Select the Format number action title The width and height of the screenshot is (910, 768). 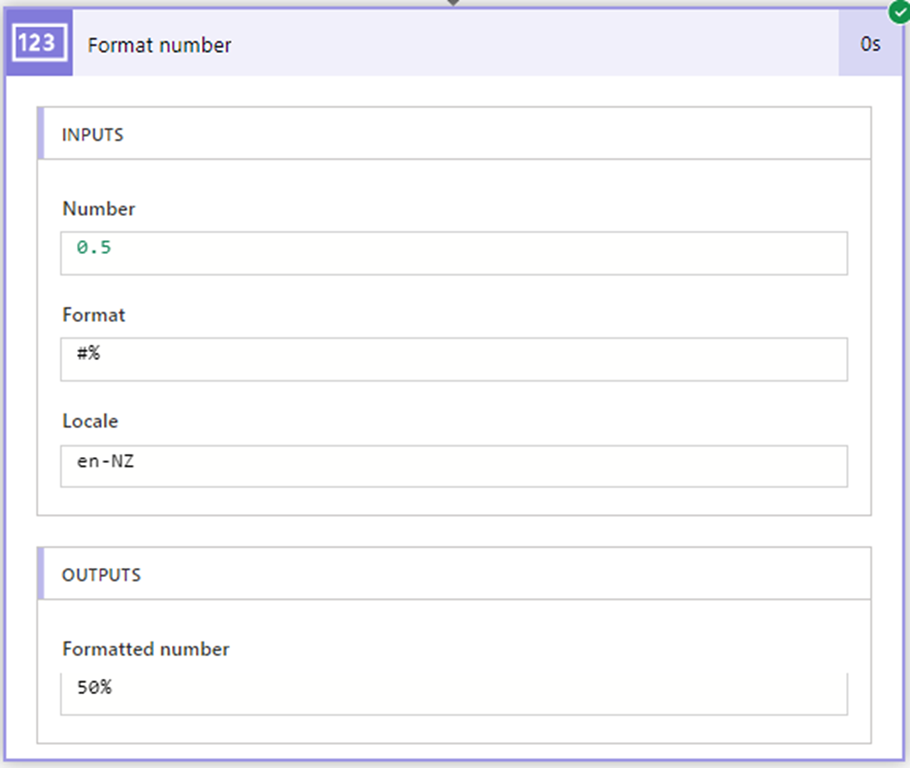tap(160, 45)
